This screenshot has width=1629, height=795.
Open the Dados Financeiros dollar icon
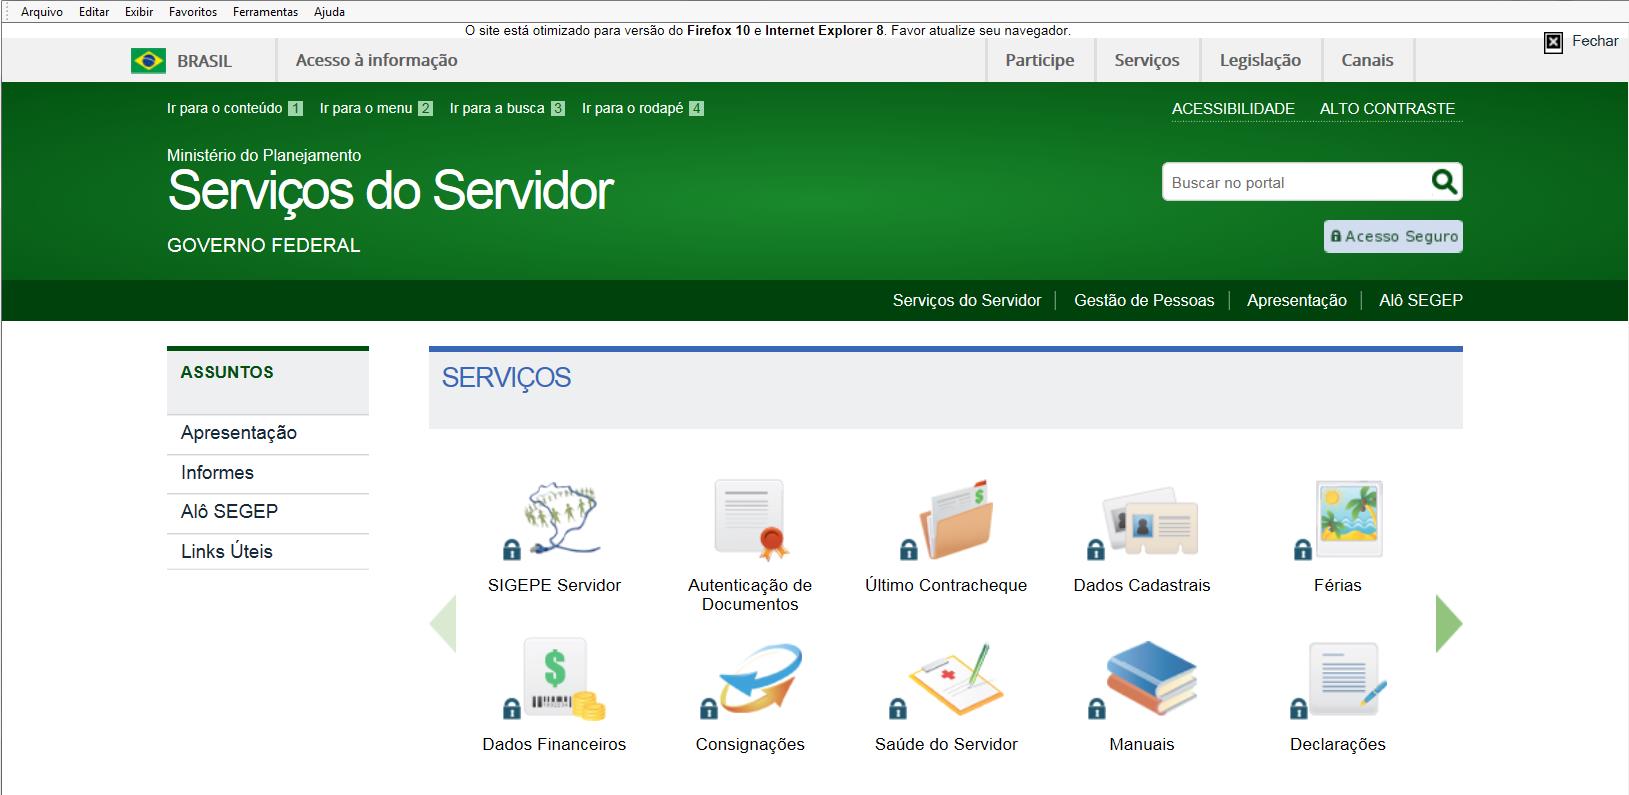554,680
